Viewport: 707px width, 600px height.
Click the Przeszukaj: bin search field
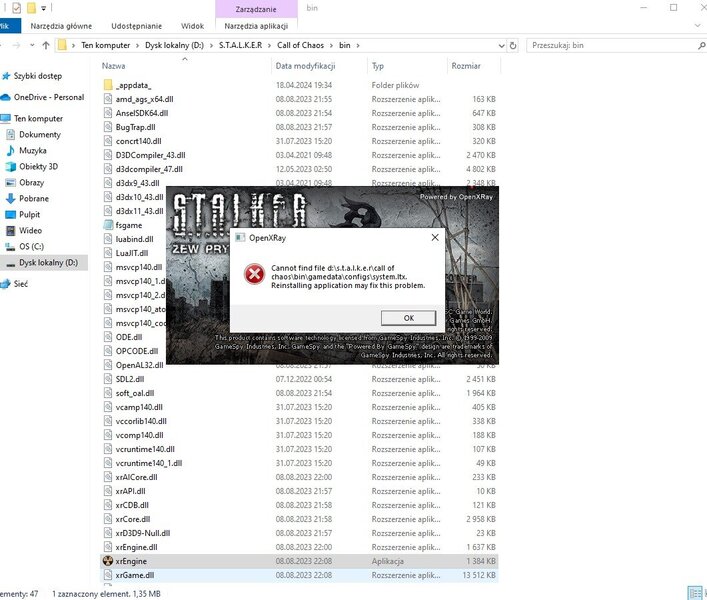point(615,45)
